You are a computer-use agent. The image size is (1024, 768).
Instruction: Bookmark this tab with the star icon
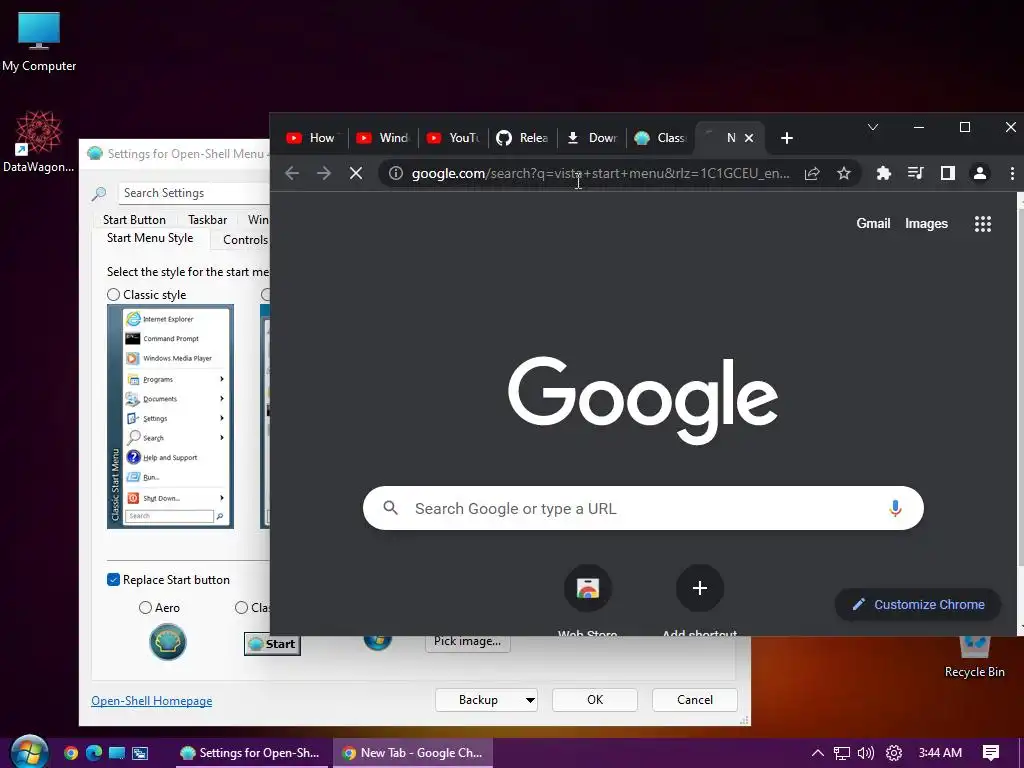(844, 173)
